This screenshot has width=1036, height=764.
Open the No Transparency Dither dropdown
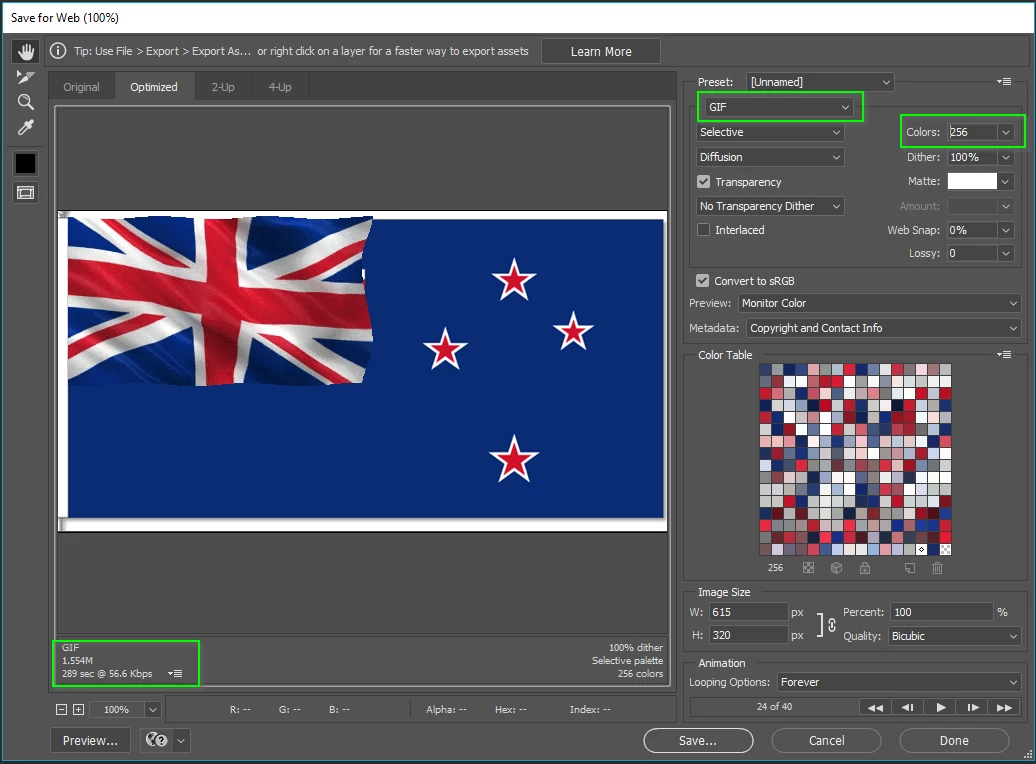(x=770, y=206)
